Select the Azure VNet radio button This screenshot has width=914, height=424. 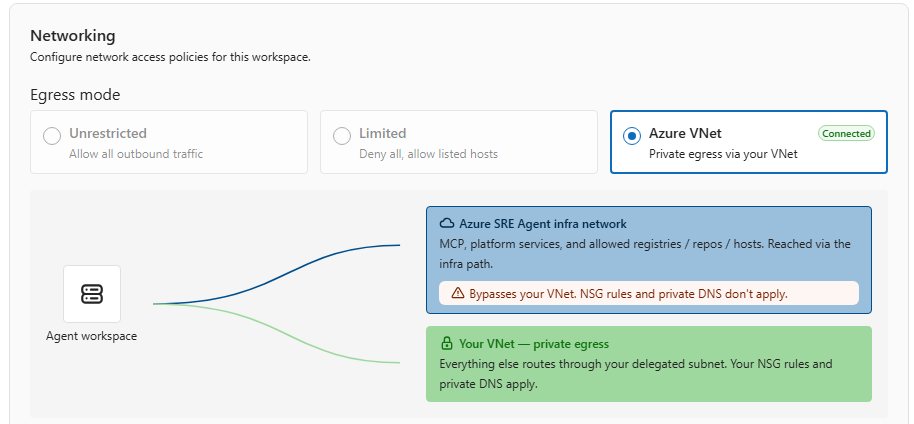(631, 136)
